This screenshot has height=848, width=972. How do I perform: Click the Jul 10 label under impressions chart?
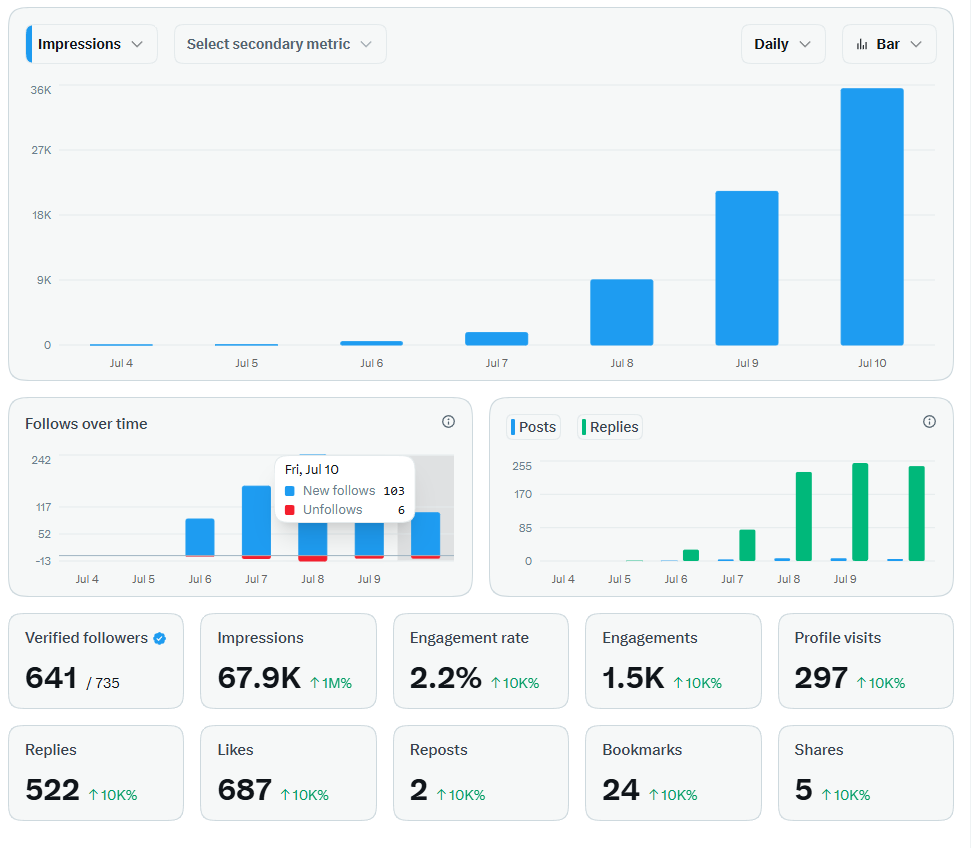pyautogui.click(x=872, y=363)
